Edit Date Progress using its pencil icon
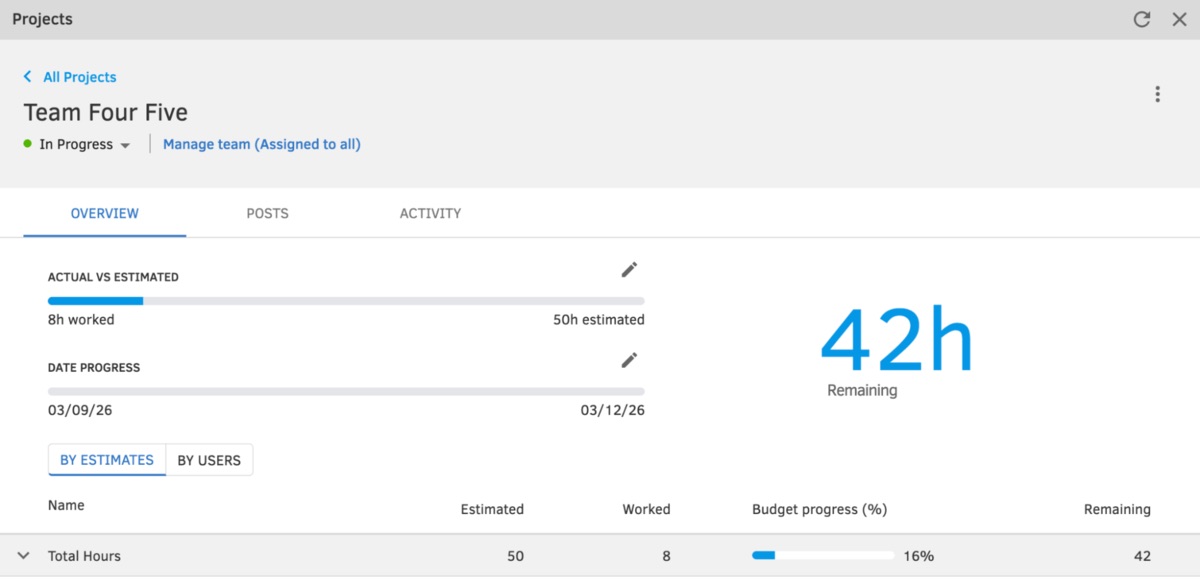1200x583 pixels. (629, 360)
